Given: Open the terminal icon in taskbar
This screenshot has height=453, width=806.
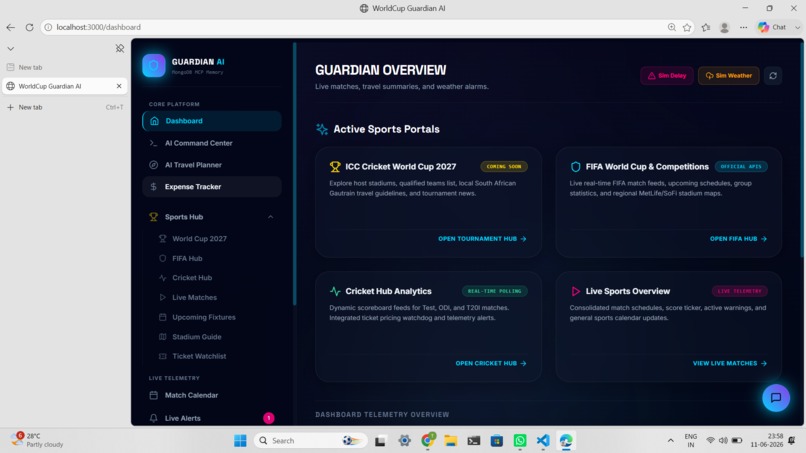Looking at the screenshot, I should 473,441.
